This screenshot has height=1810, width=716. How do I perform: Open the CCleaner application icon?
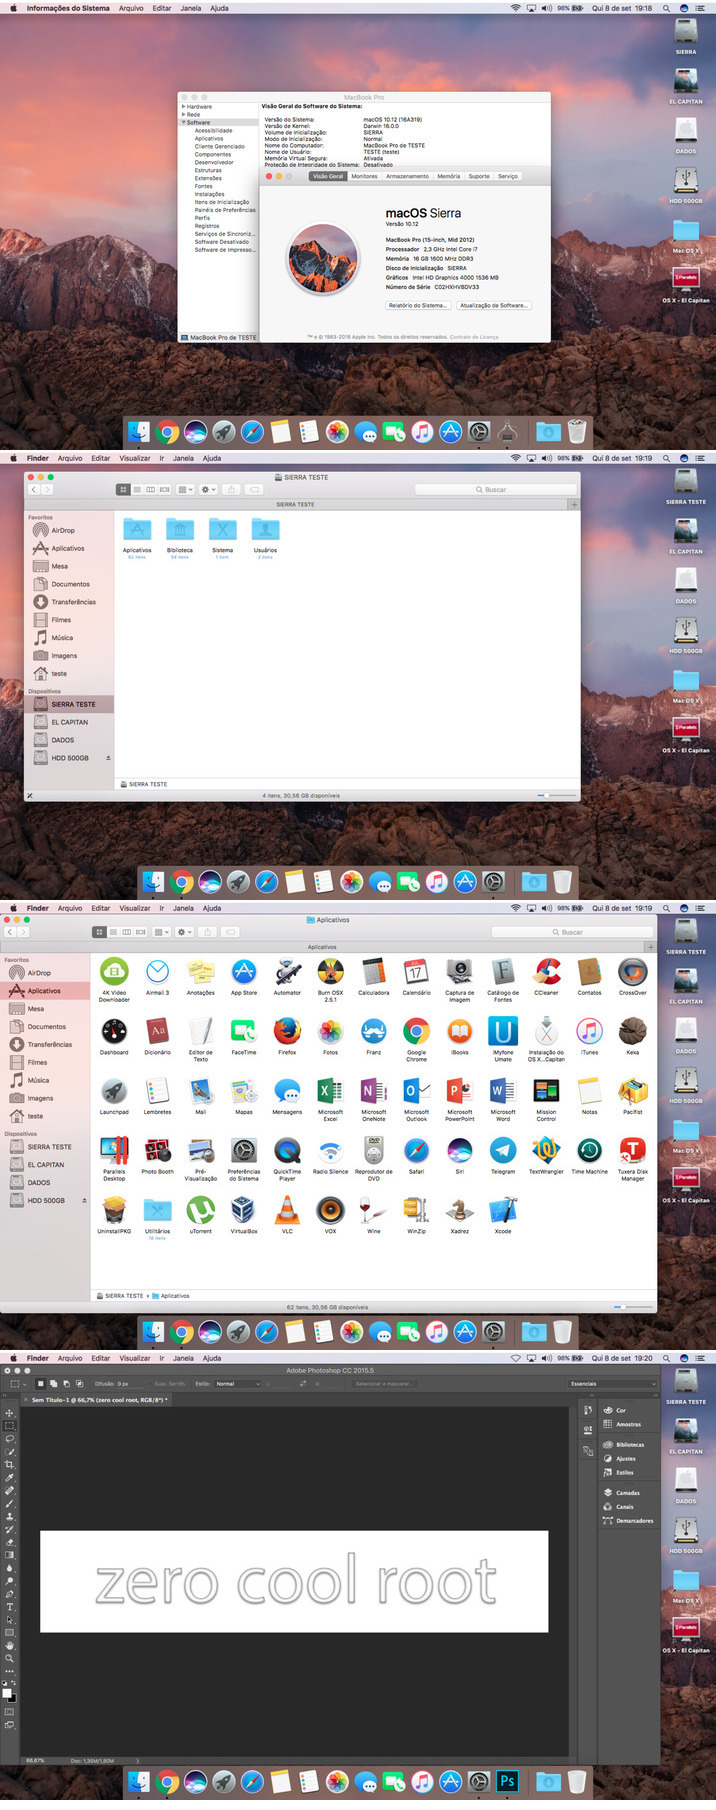click(546, 972)
